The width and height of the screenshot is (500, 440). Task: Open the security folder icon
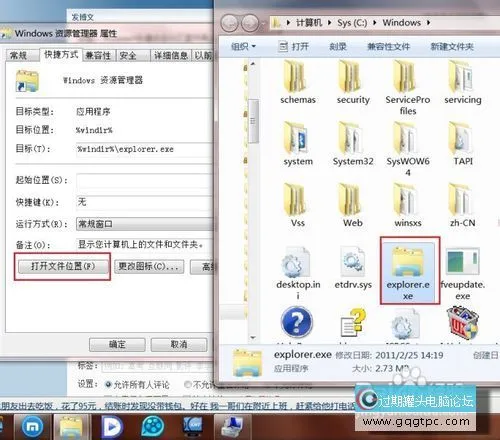click(x=350, y=77)
